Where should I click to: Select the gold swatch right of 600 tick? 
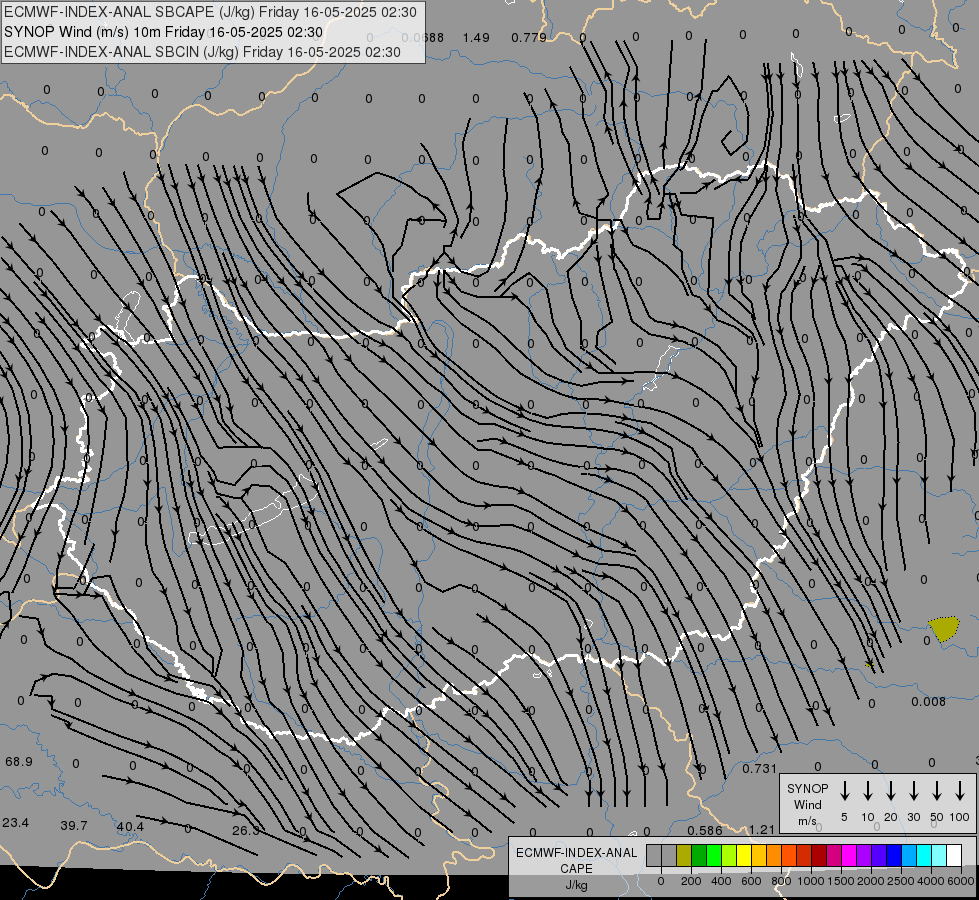coord(759,855)
